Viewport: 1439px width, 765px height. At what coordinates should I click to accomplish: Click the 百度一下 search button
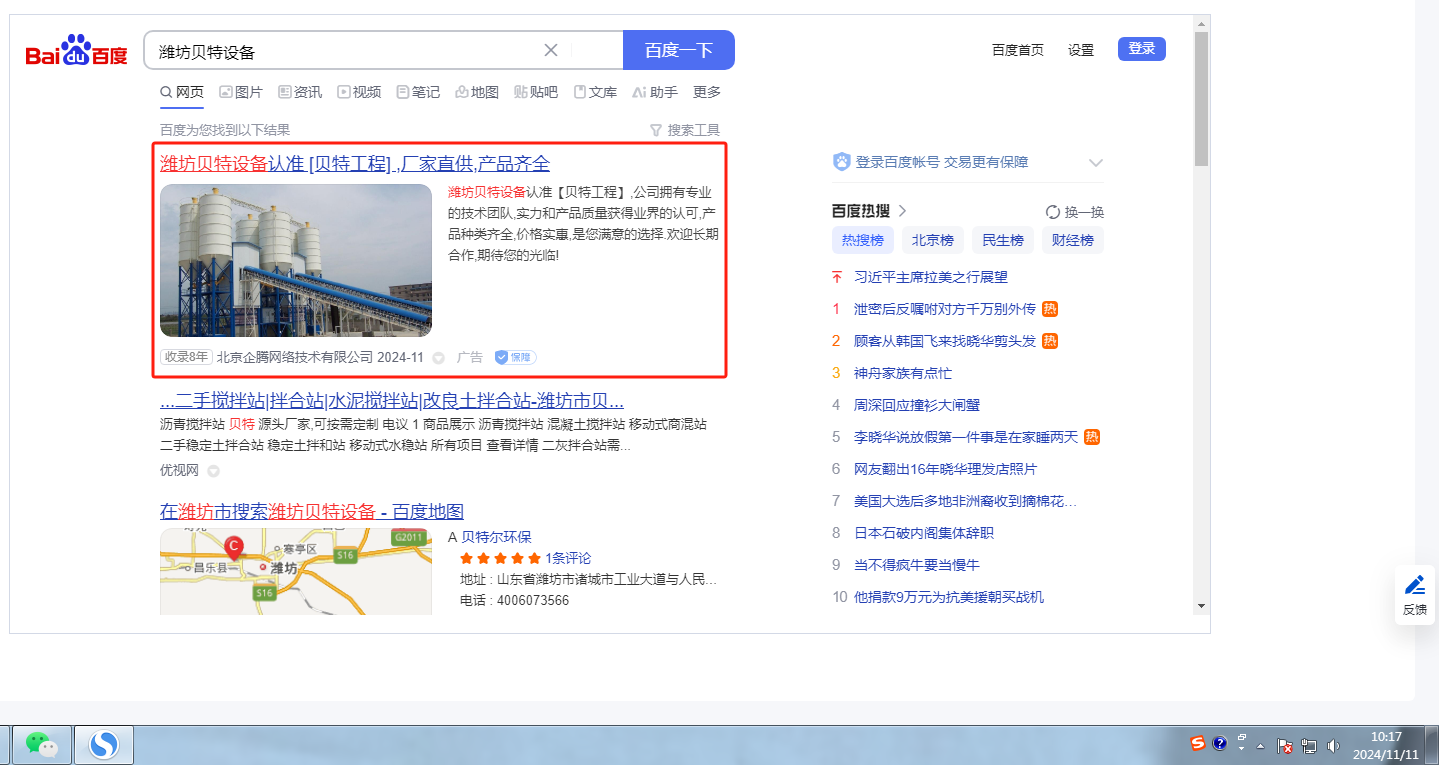[x=679, y=50]
